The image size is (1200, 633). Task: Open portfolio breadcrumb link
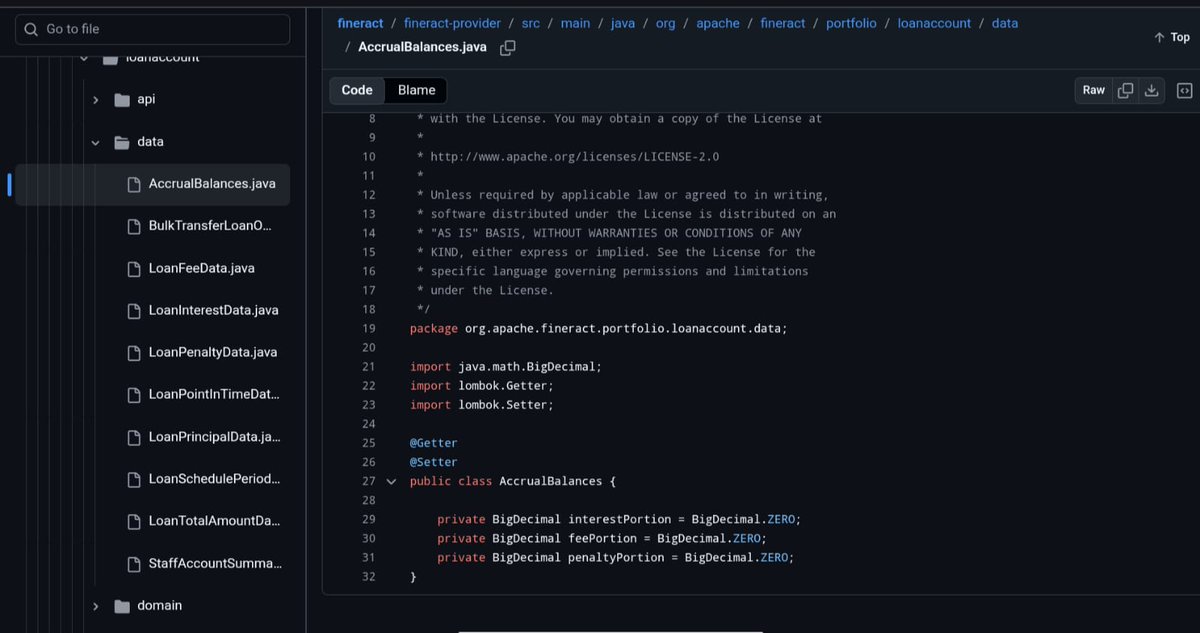coord(851,23)
